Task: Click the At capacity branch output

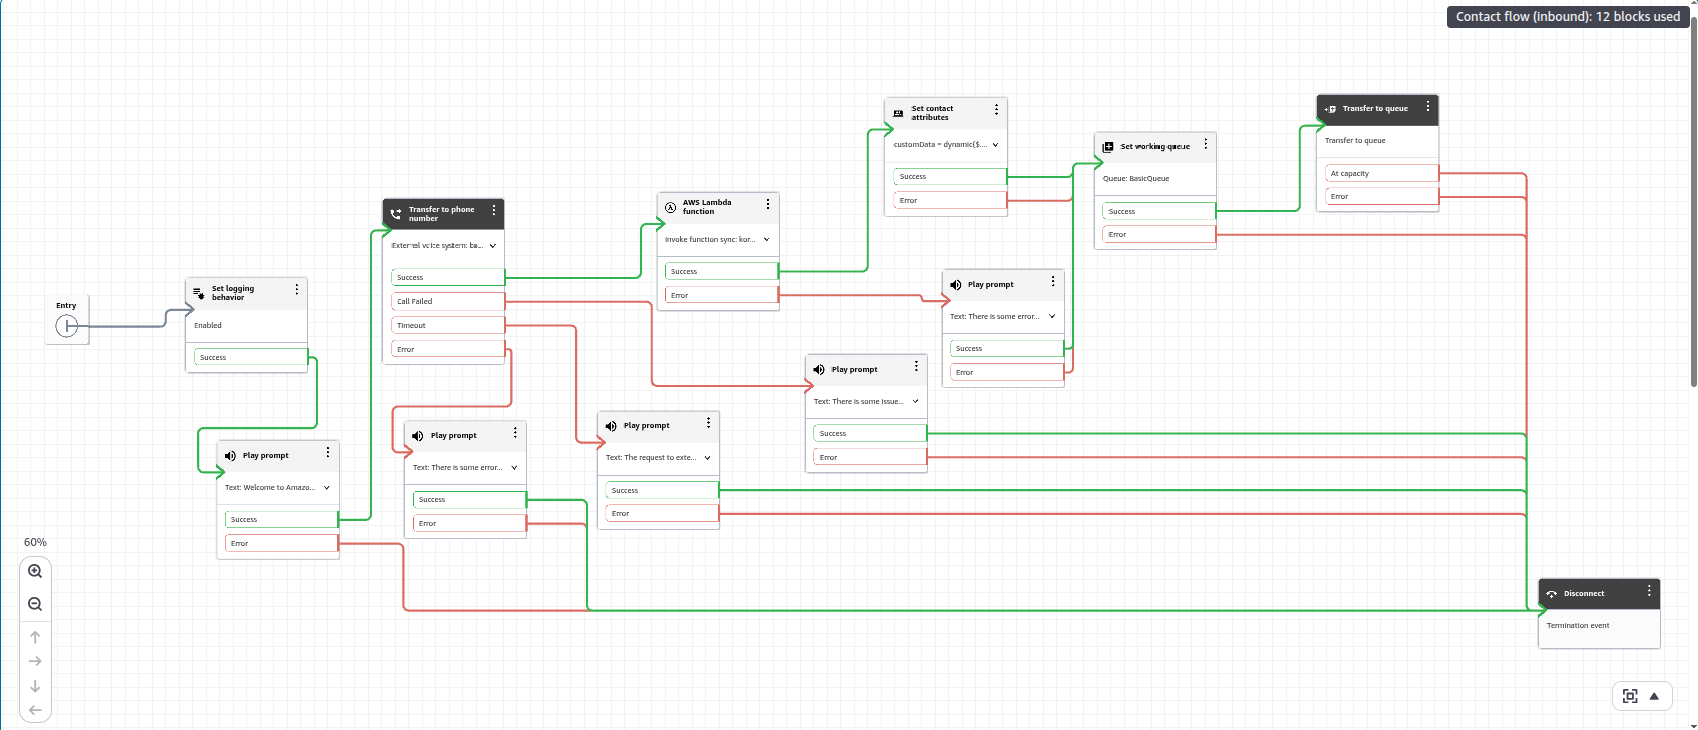Action: coord(1381,173)
